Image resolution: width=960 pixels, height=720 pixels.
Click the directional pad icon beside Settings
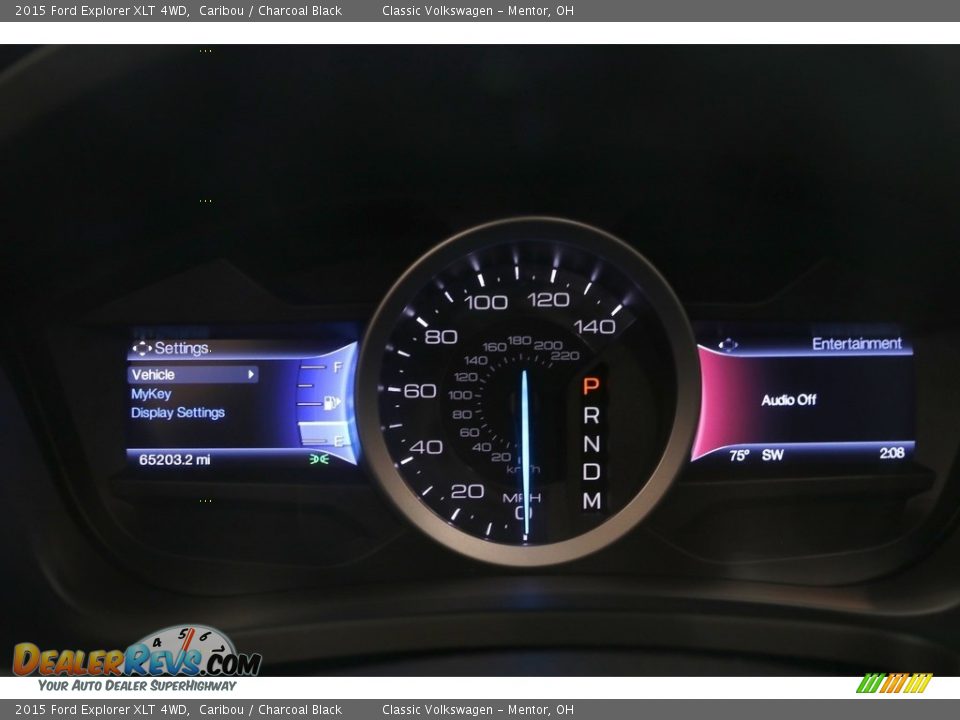141,348
